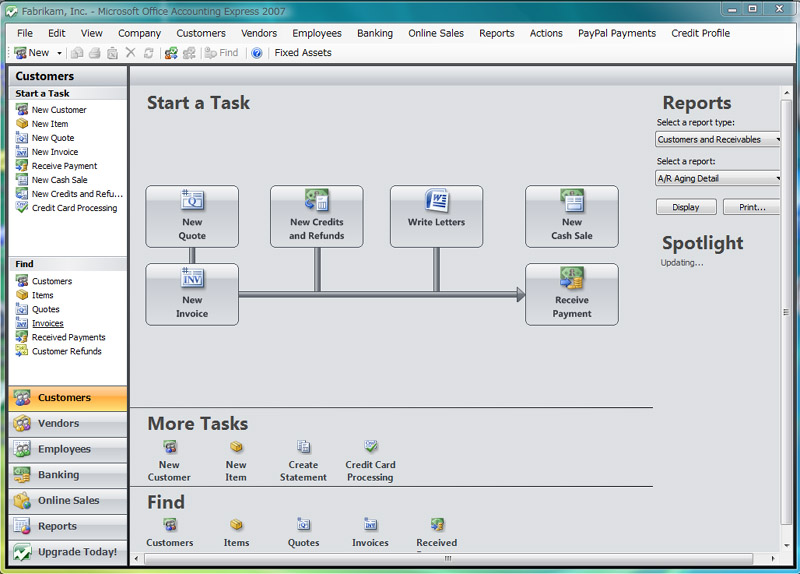Click the Receive Payment flowchart tile
The image size is (800, 574).
(572, 294)
